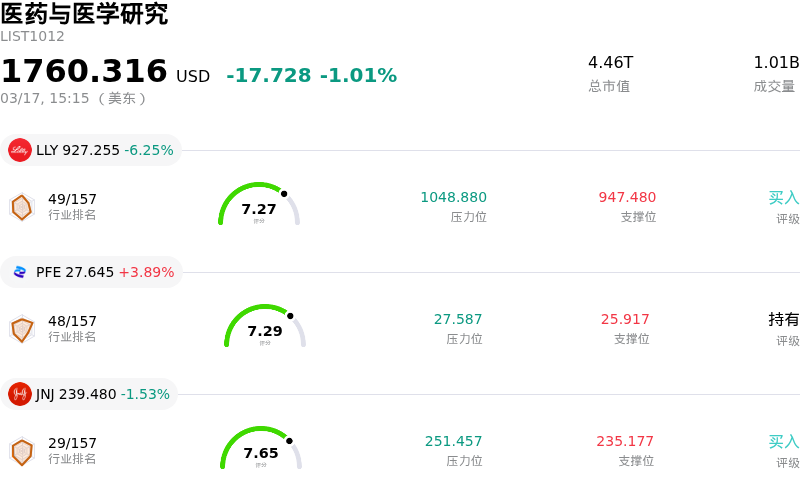Screen dimensions: 800x488
Task: Click JNJ resistance level 251.457
Action: tap(453, 442)
